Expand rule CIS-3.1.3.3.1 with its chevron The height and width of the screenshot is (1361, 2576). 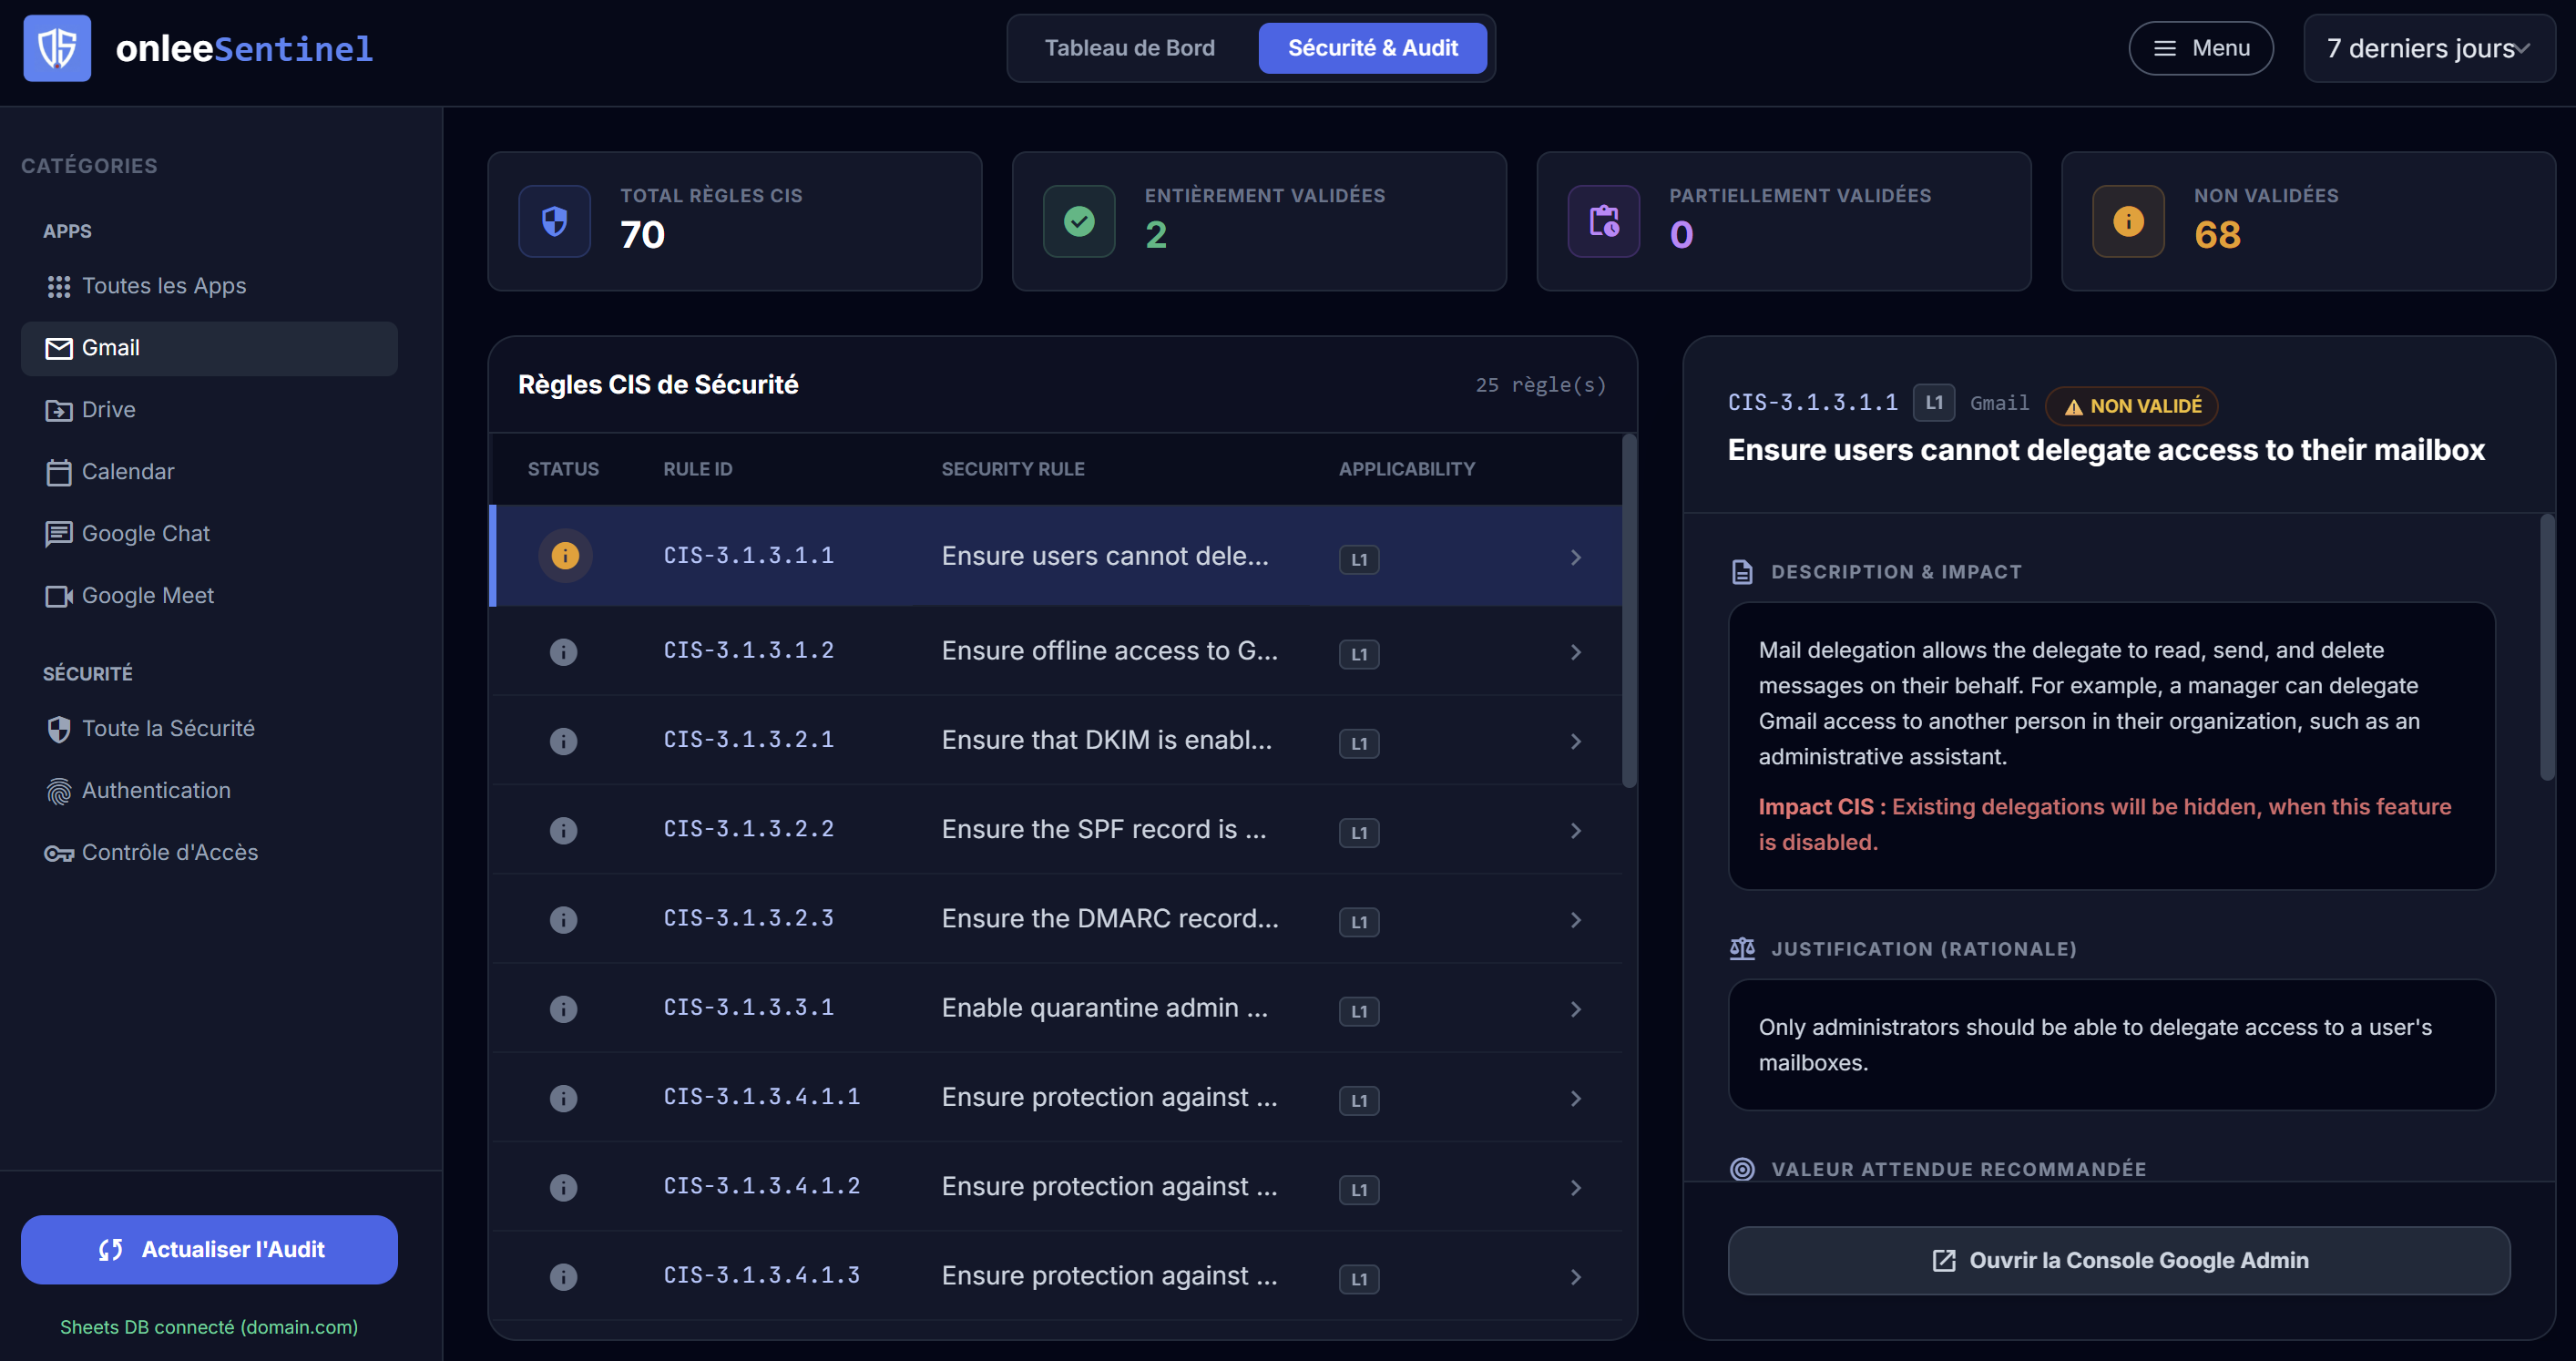click(x=1575, y=1009)
